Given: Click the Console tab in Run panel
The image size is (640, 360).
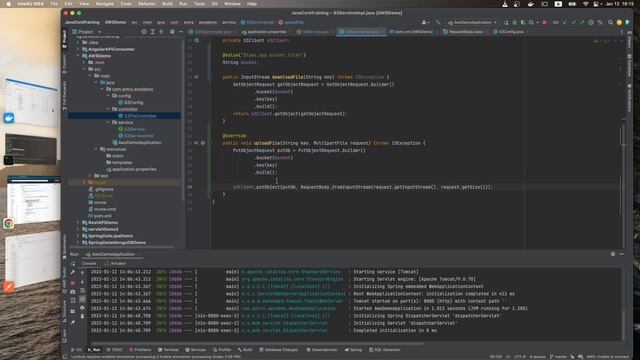Looking at the screenshot, I should click(89, 263).
